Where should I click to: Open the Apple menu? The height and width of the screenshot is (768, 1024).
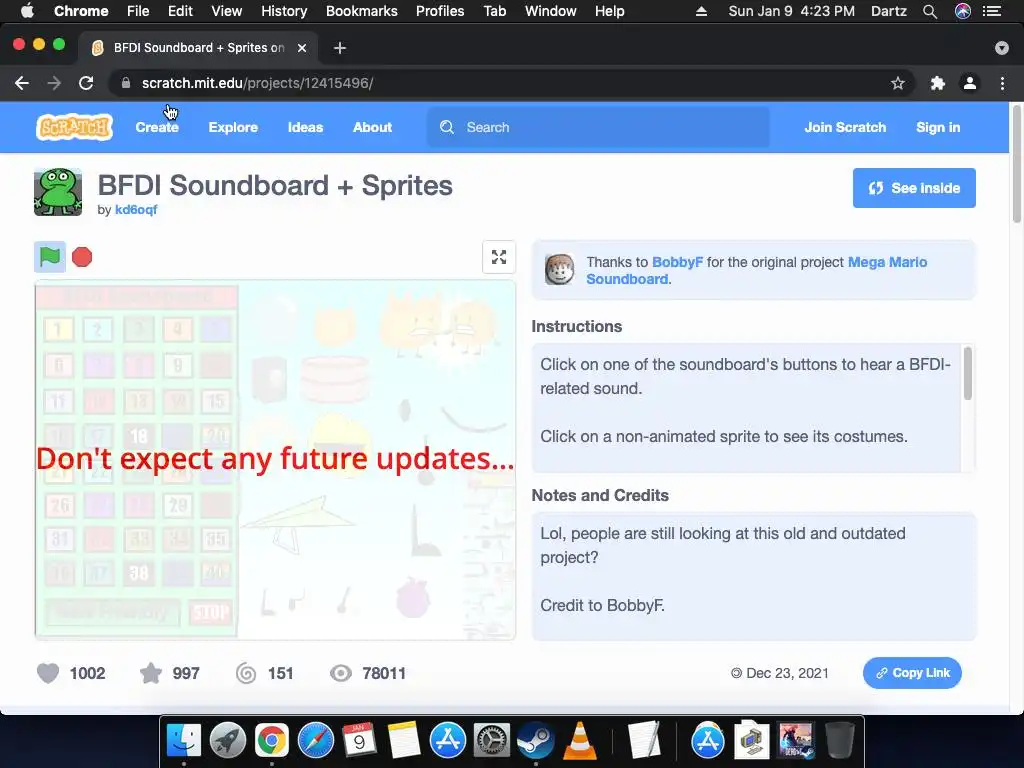pyautogui.click(x=27, y=11)
